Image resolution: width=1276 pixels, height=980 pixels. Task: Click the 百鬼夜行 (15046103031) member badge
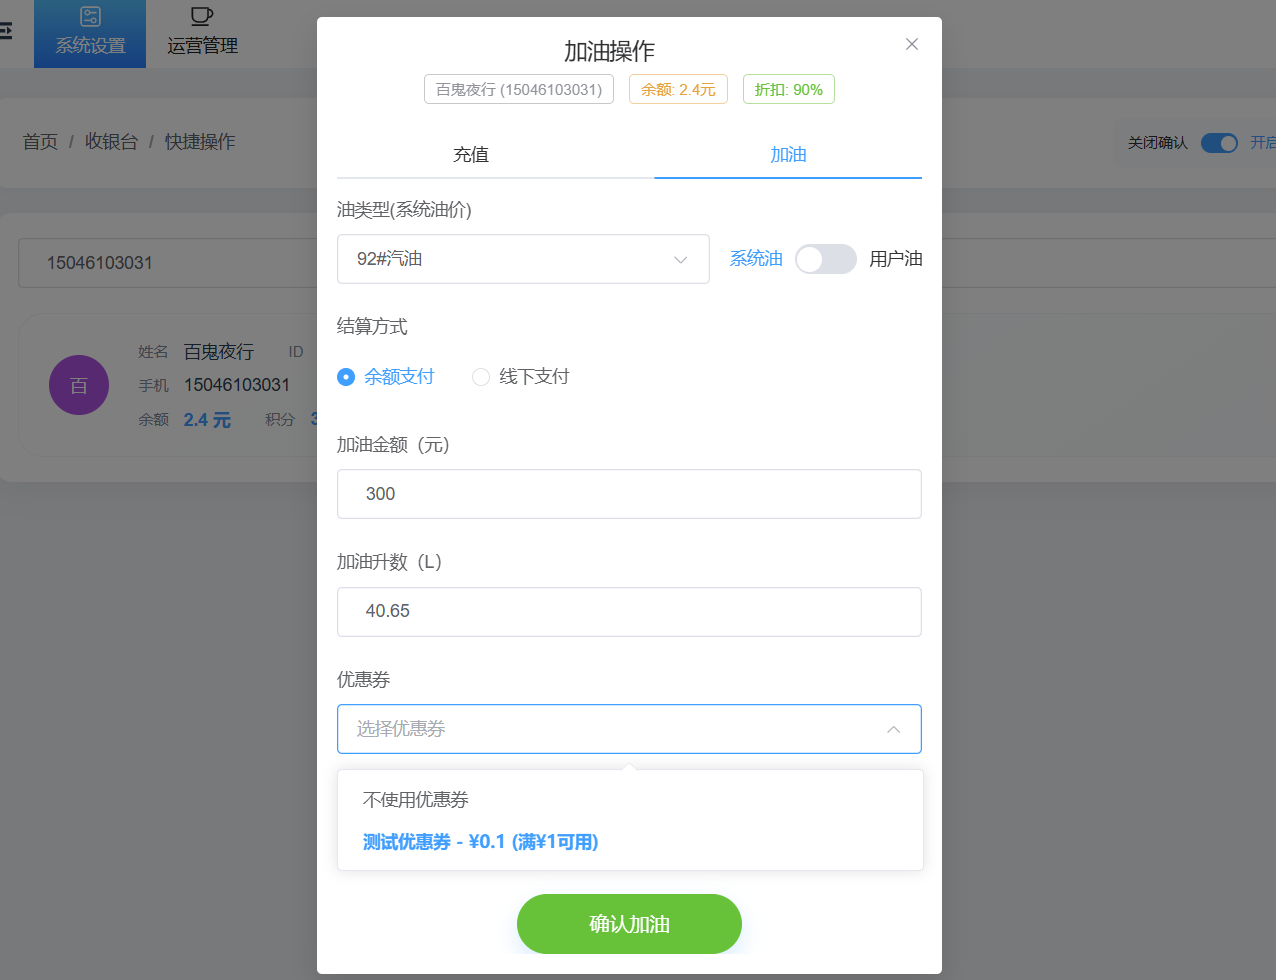click(x=518, y=88)
